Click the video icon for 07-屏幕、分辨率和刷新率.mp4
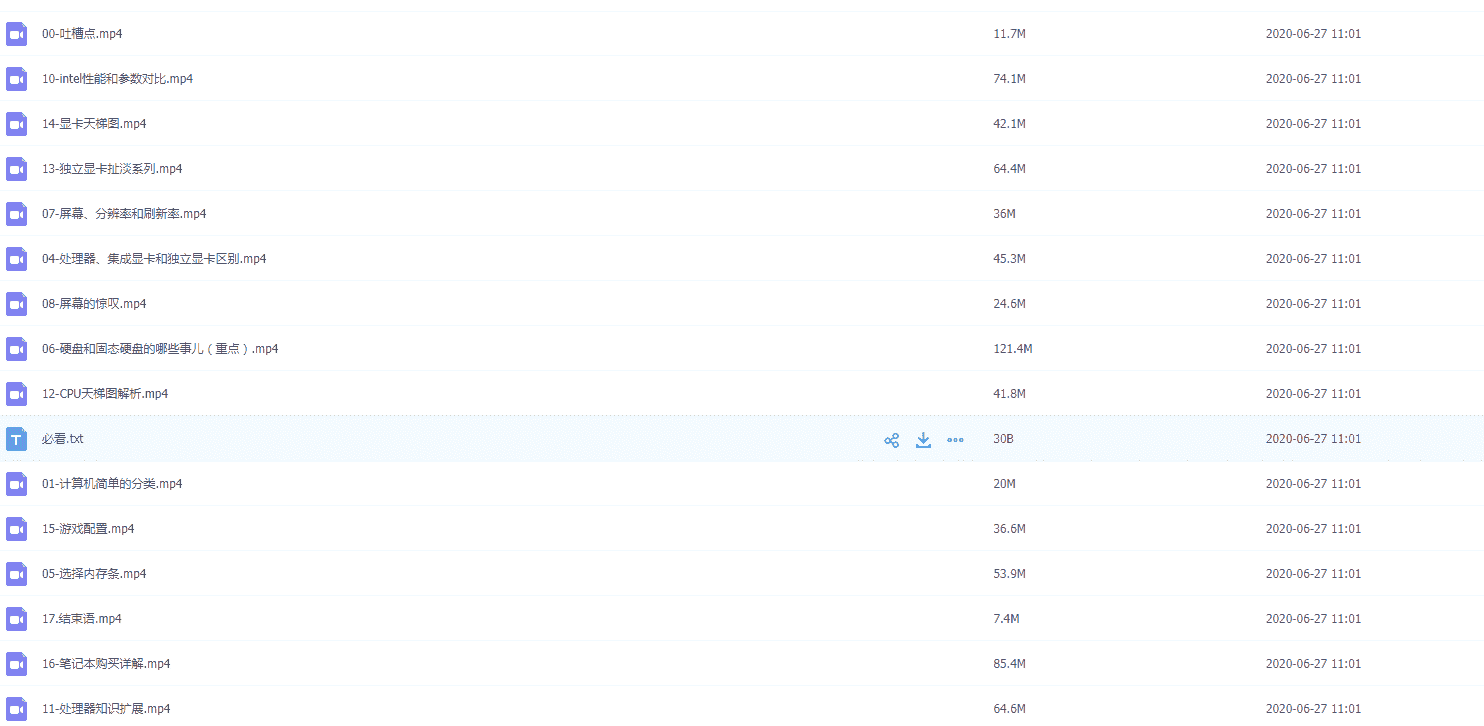 pyautogui.click(x=16, y=214)
